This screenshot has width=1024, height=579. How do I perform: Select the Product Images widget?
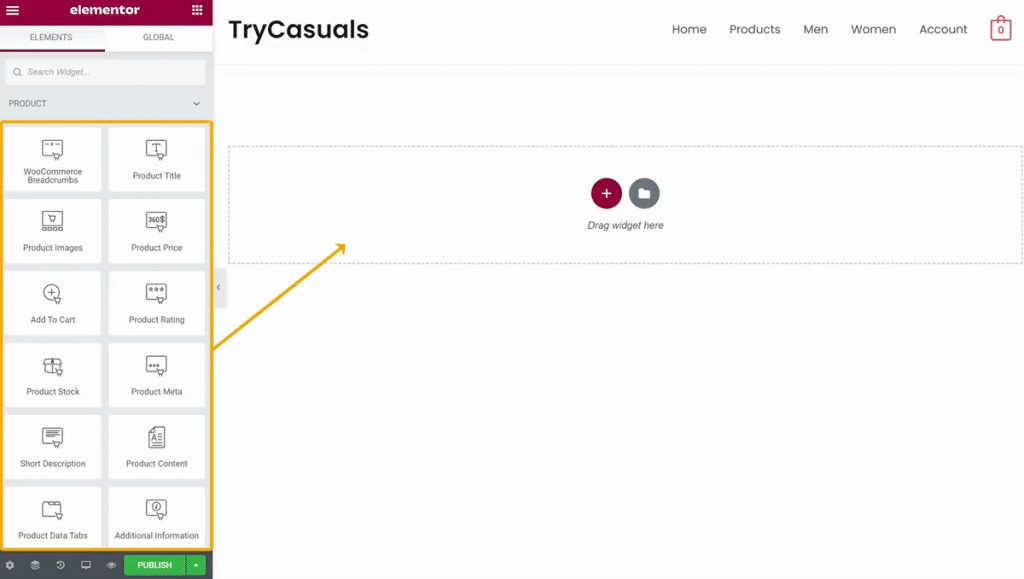tap(53, 231)
